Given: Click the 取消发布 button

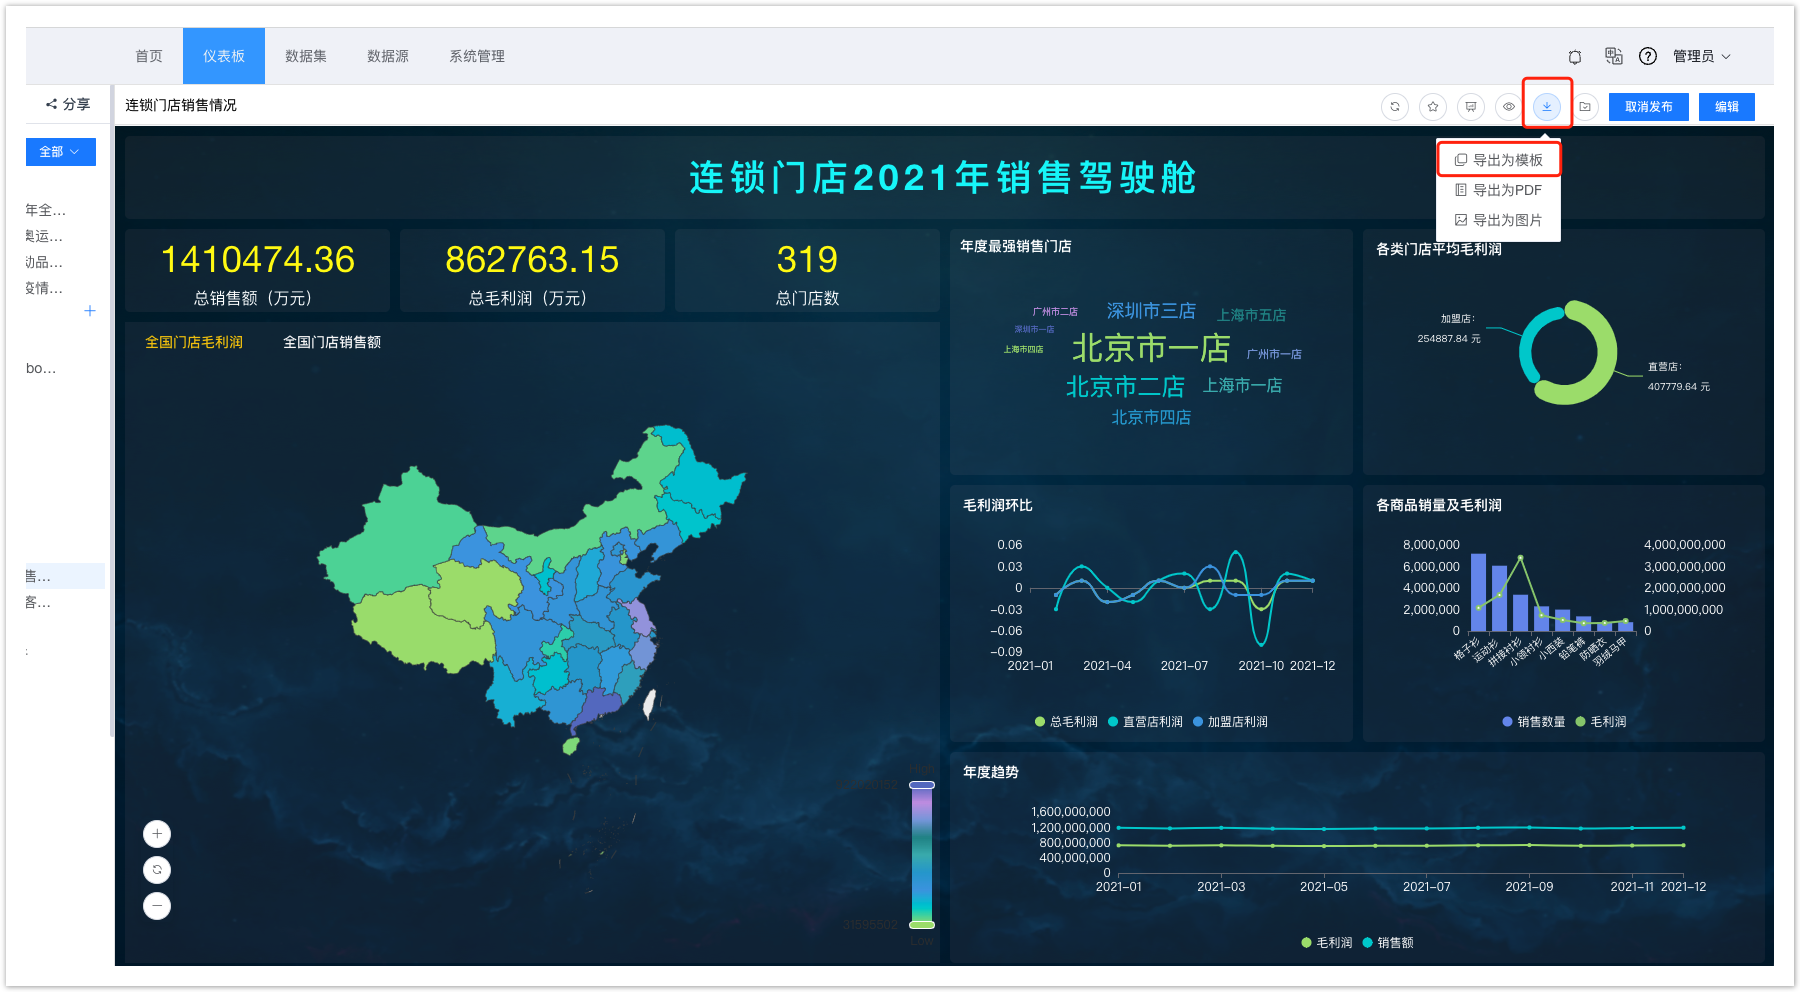Looking at the screenshot, I should point(1648,107).
